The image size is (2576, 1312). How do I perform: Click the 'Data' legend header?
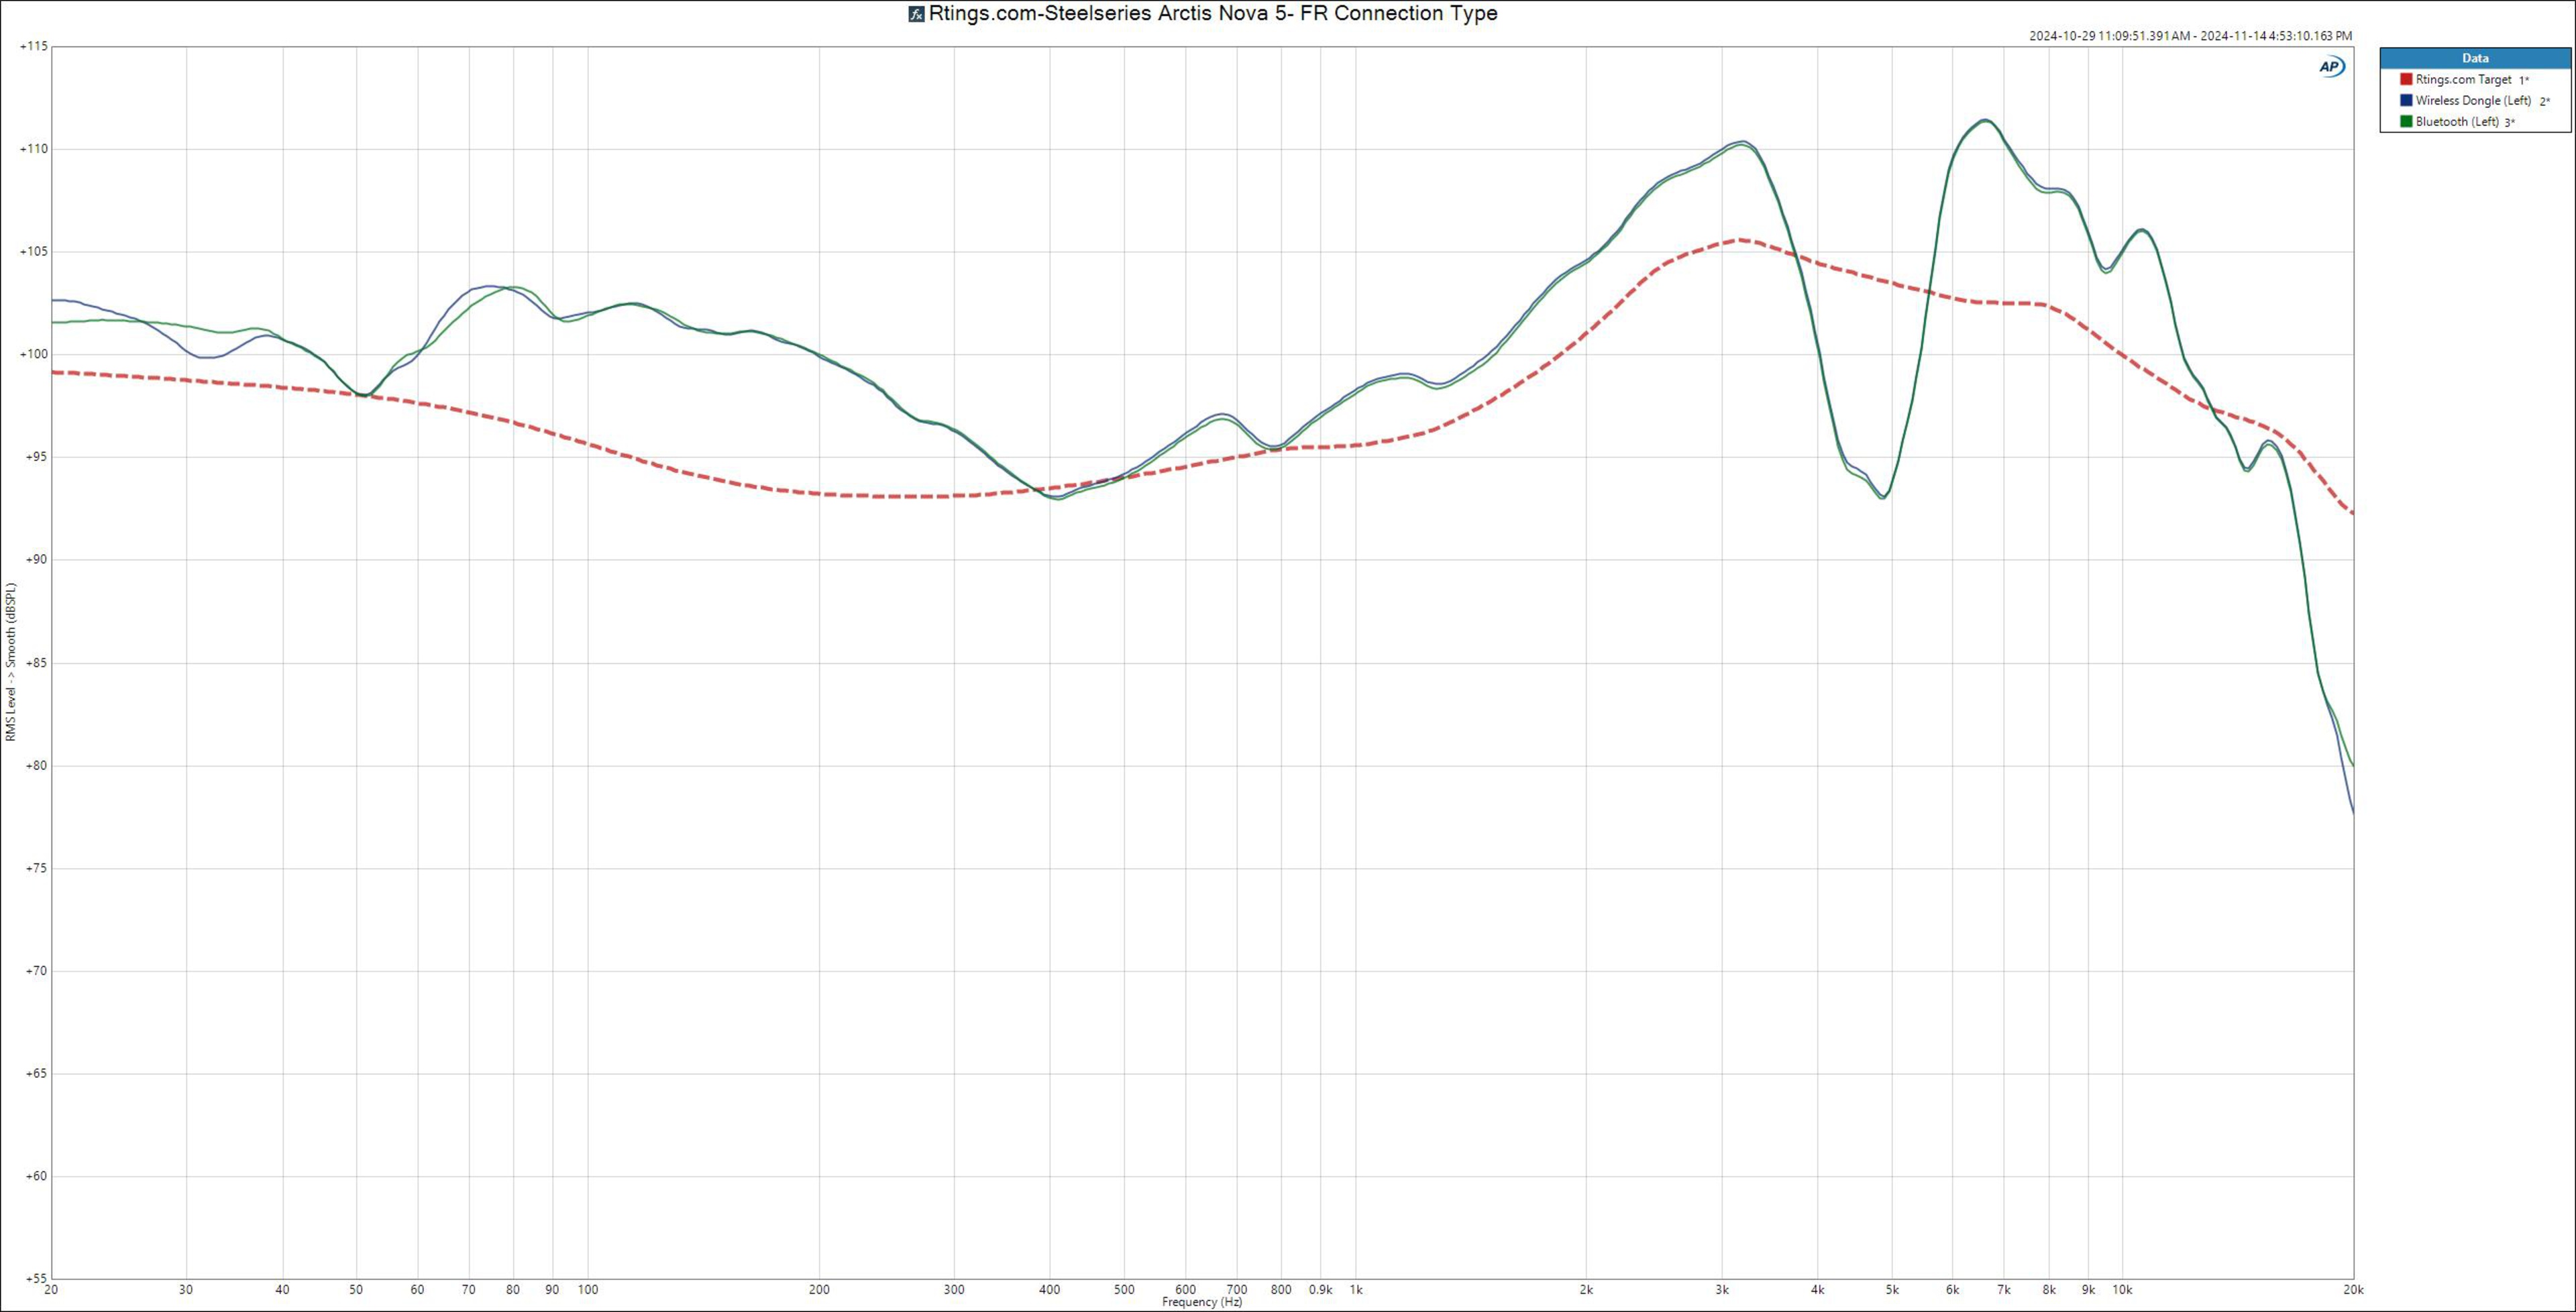(x=2475, y=58)
